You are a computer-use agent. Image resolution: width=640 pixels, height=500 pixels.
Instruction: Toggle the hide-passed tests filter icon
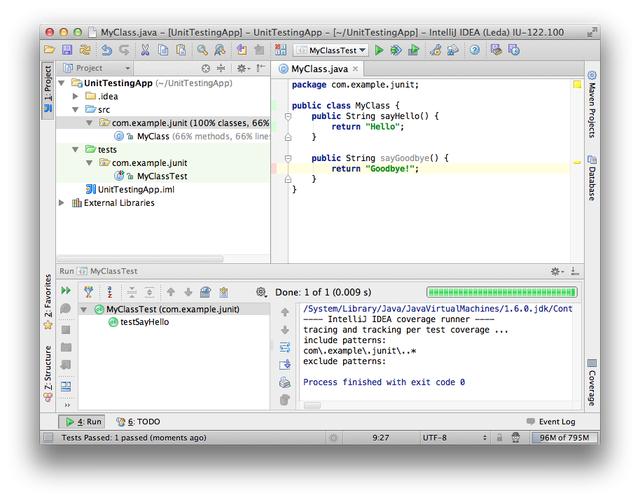point(89,292)
